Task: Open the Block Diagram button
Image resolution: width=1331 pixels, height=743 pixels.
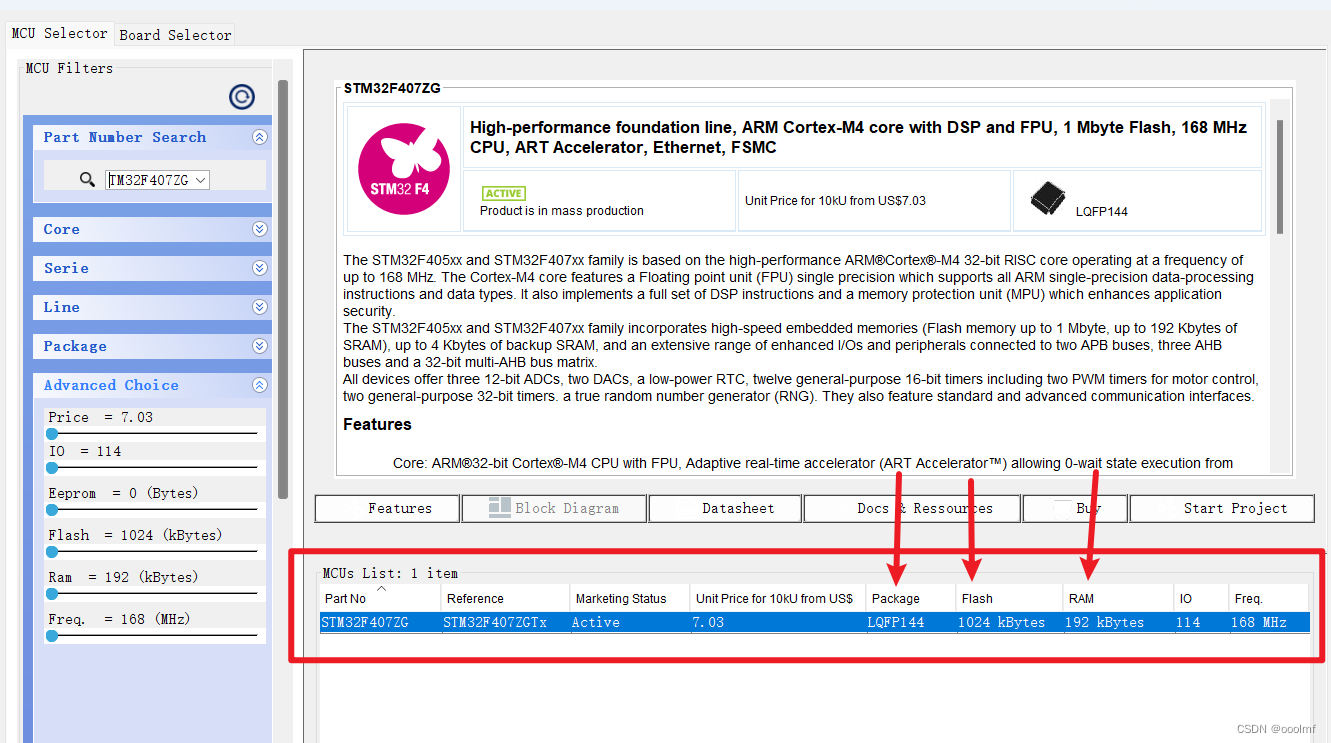Action: point(554,508)
